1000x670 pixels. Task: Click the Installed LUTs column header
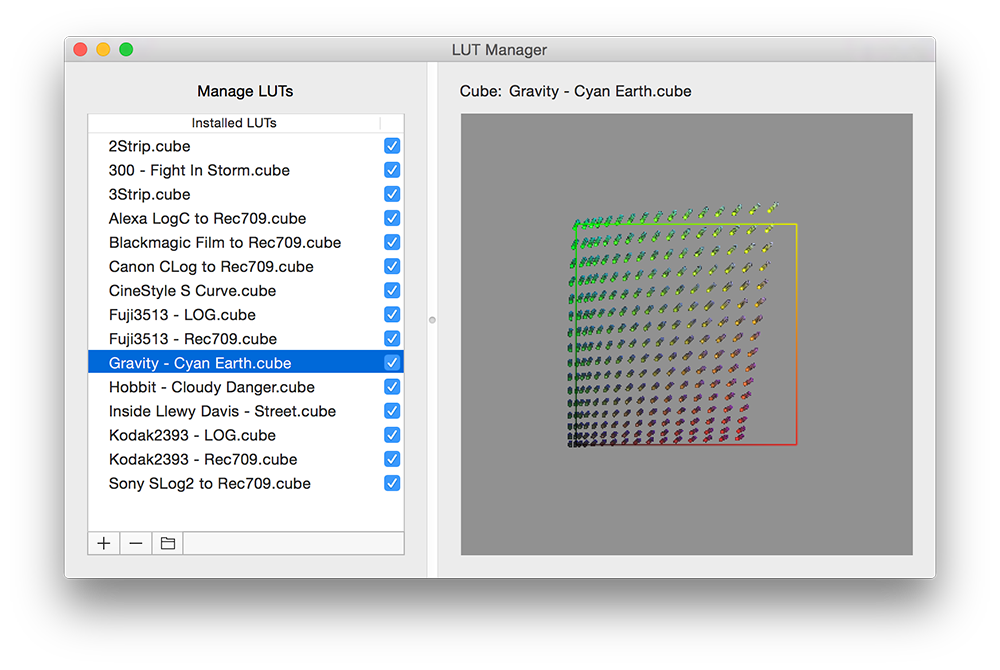[234, 123]
